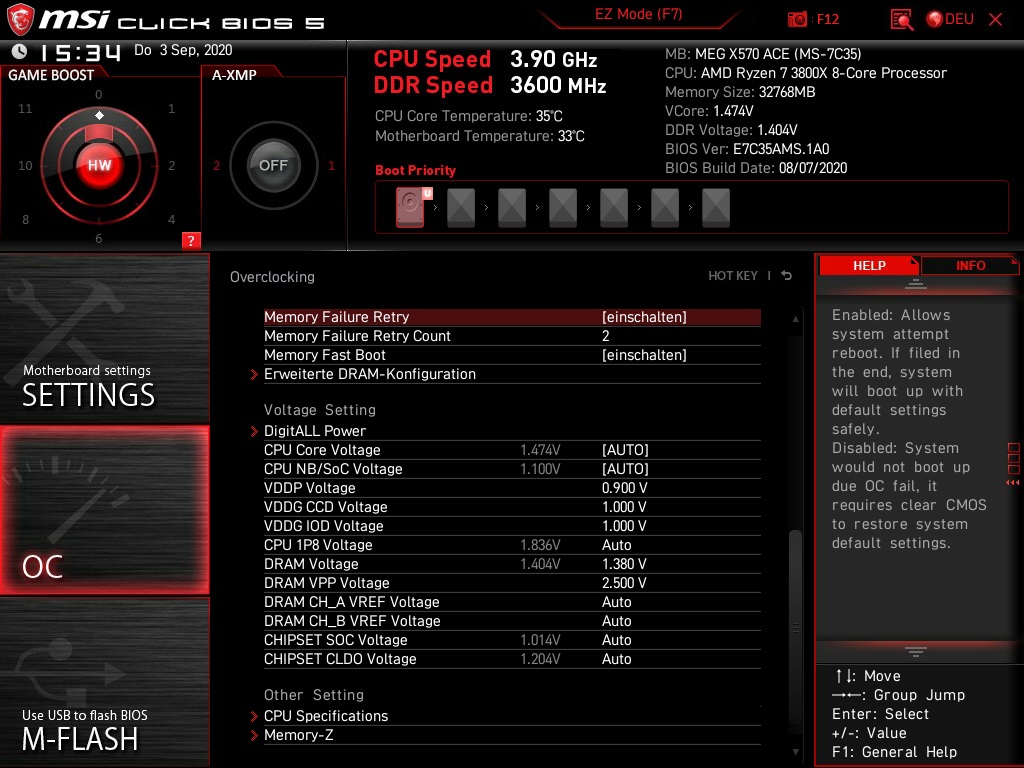
Task: Open the Motherboard SETTINGS section
Action: click(104, 338)
